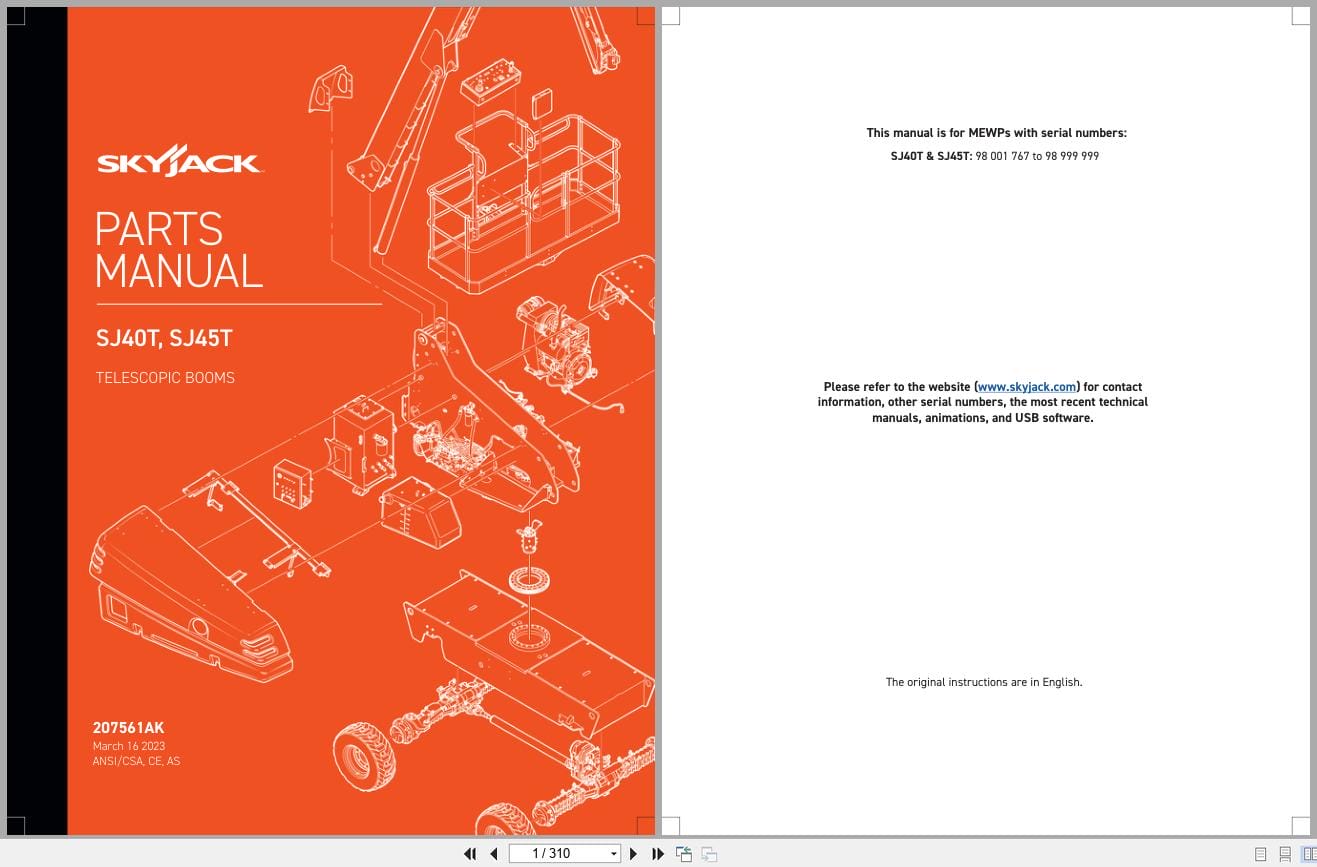Switch to single page view
Viewport: 1317px width, 867px height.
[1260, 854]
